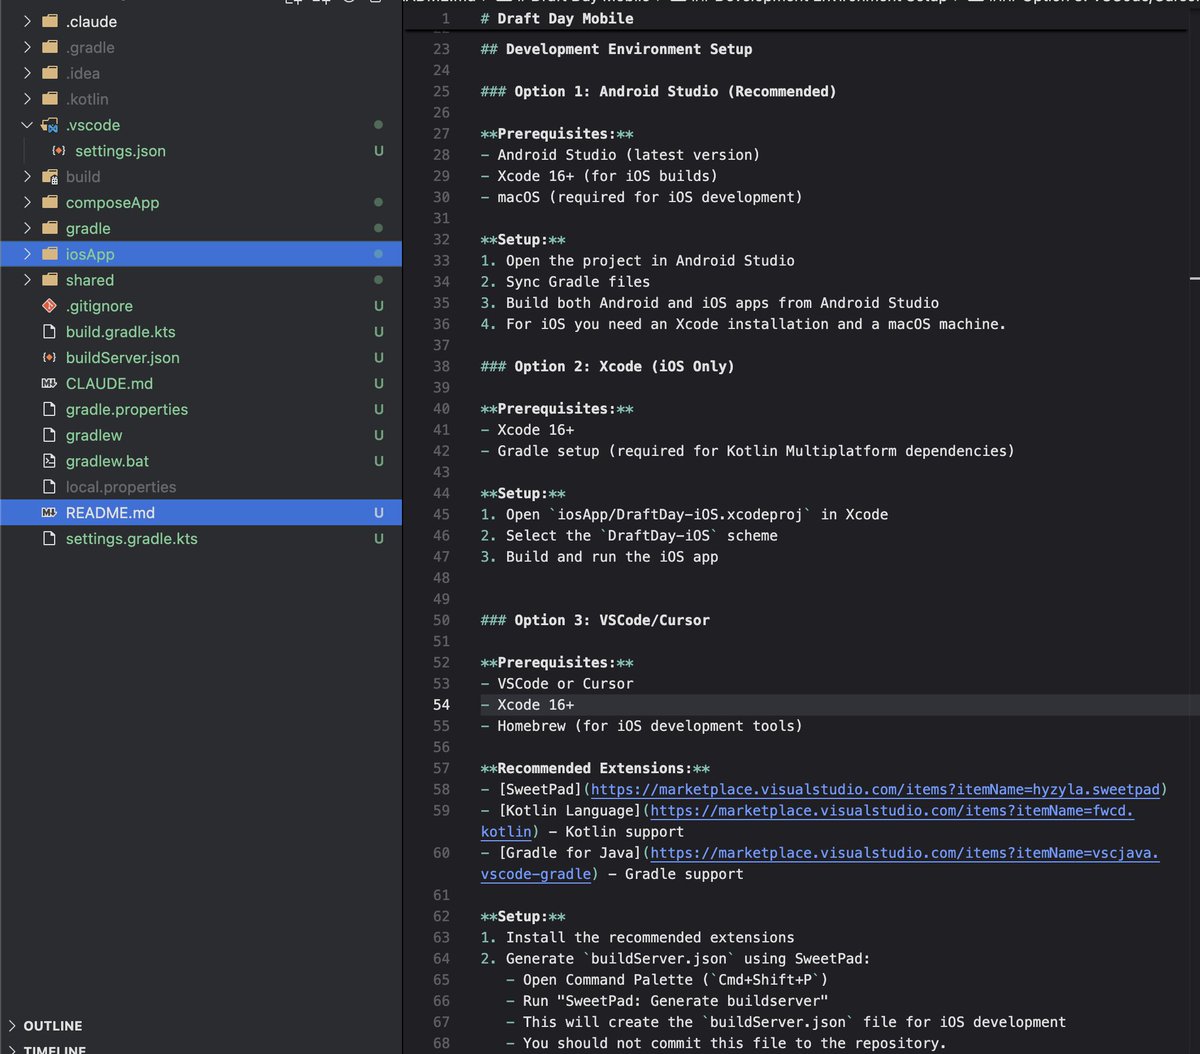The height and width of the screenshot is (1054, 1200).
Task: Click the build folder icon
Action: point(50,177)
